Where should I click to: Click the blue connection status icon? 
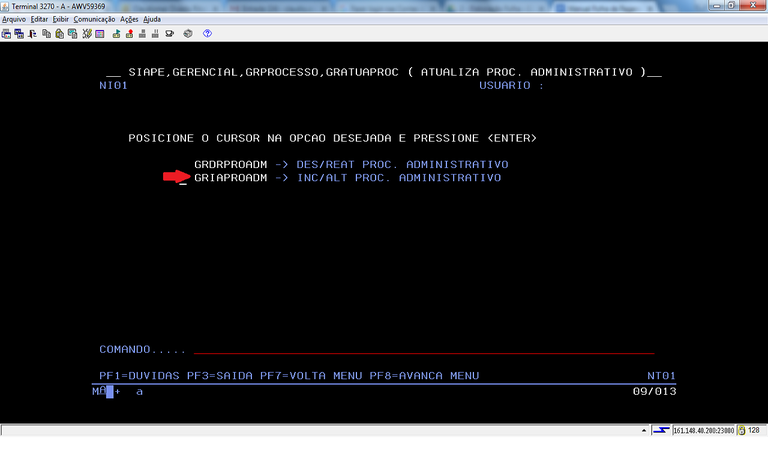(x=661, y=431)
